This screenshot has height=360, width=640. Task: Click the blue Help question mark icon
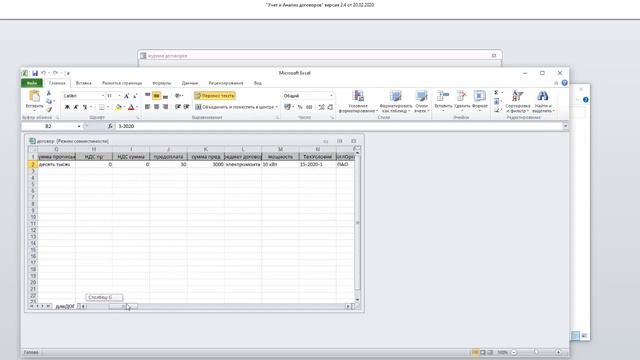pos(564,83)
